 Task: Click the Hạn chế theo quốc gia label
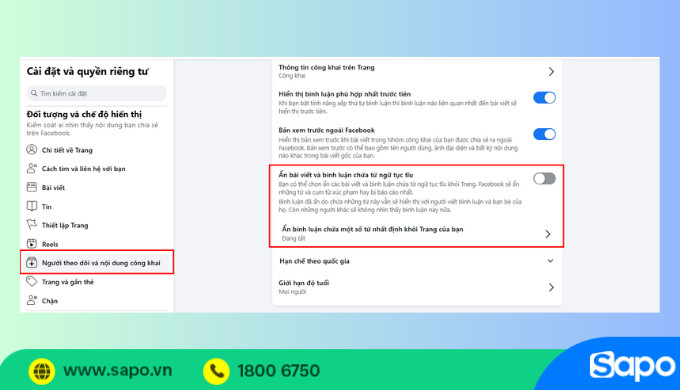314,261
